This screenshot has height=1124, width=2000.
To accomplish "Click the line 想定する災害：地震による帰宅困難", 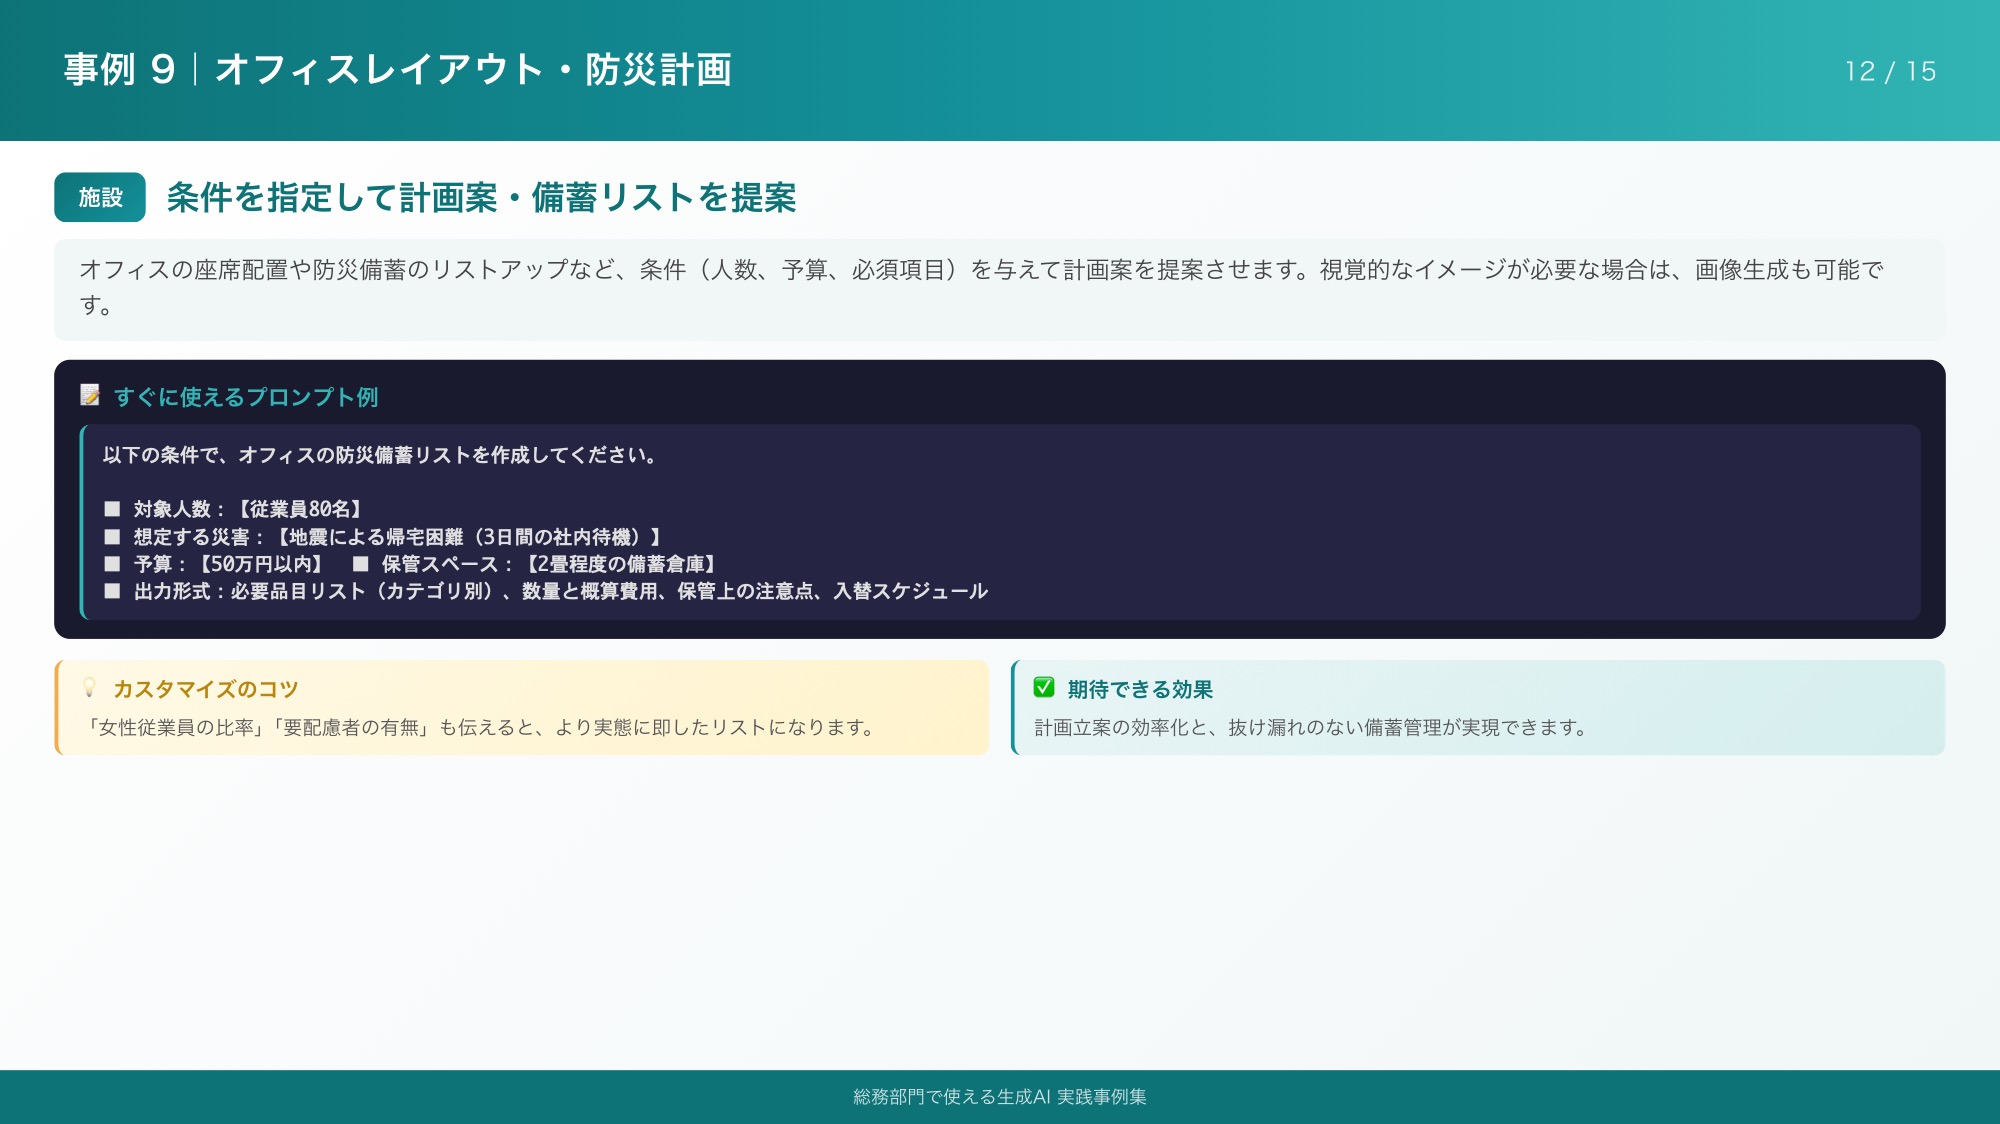I will coord(397,537).
